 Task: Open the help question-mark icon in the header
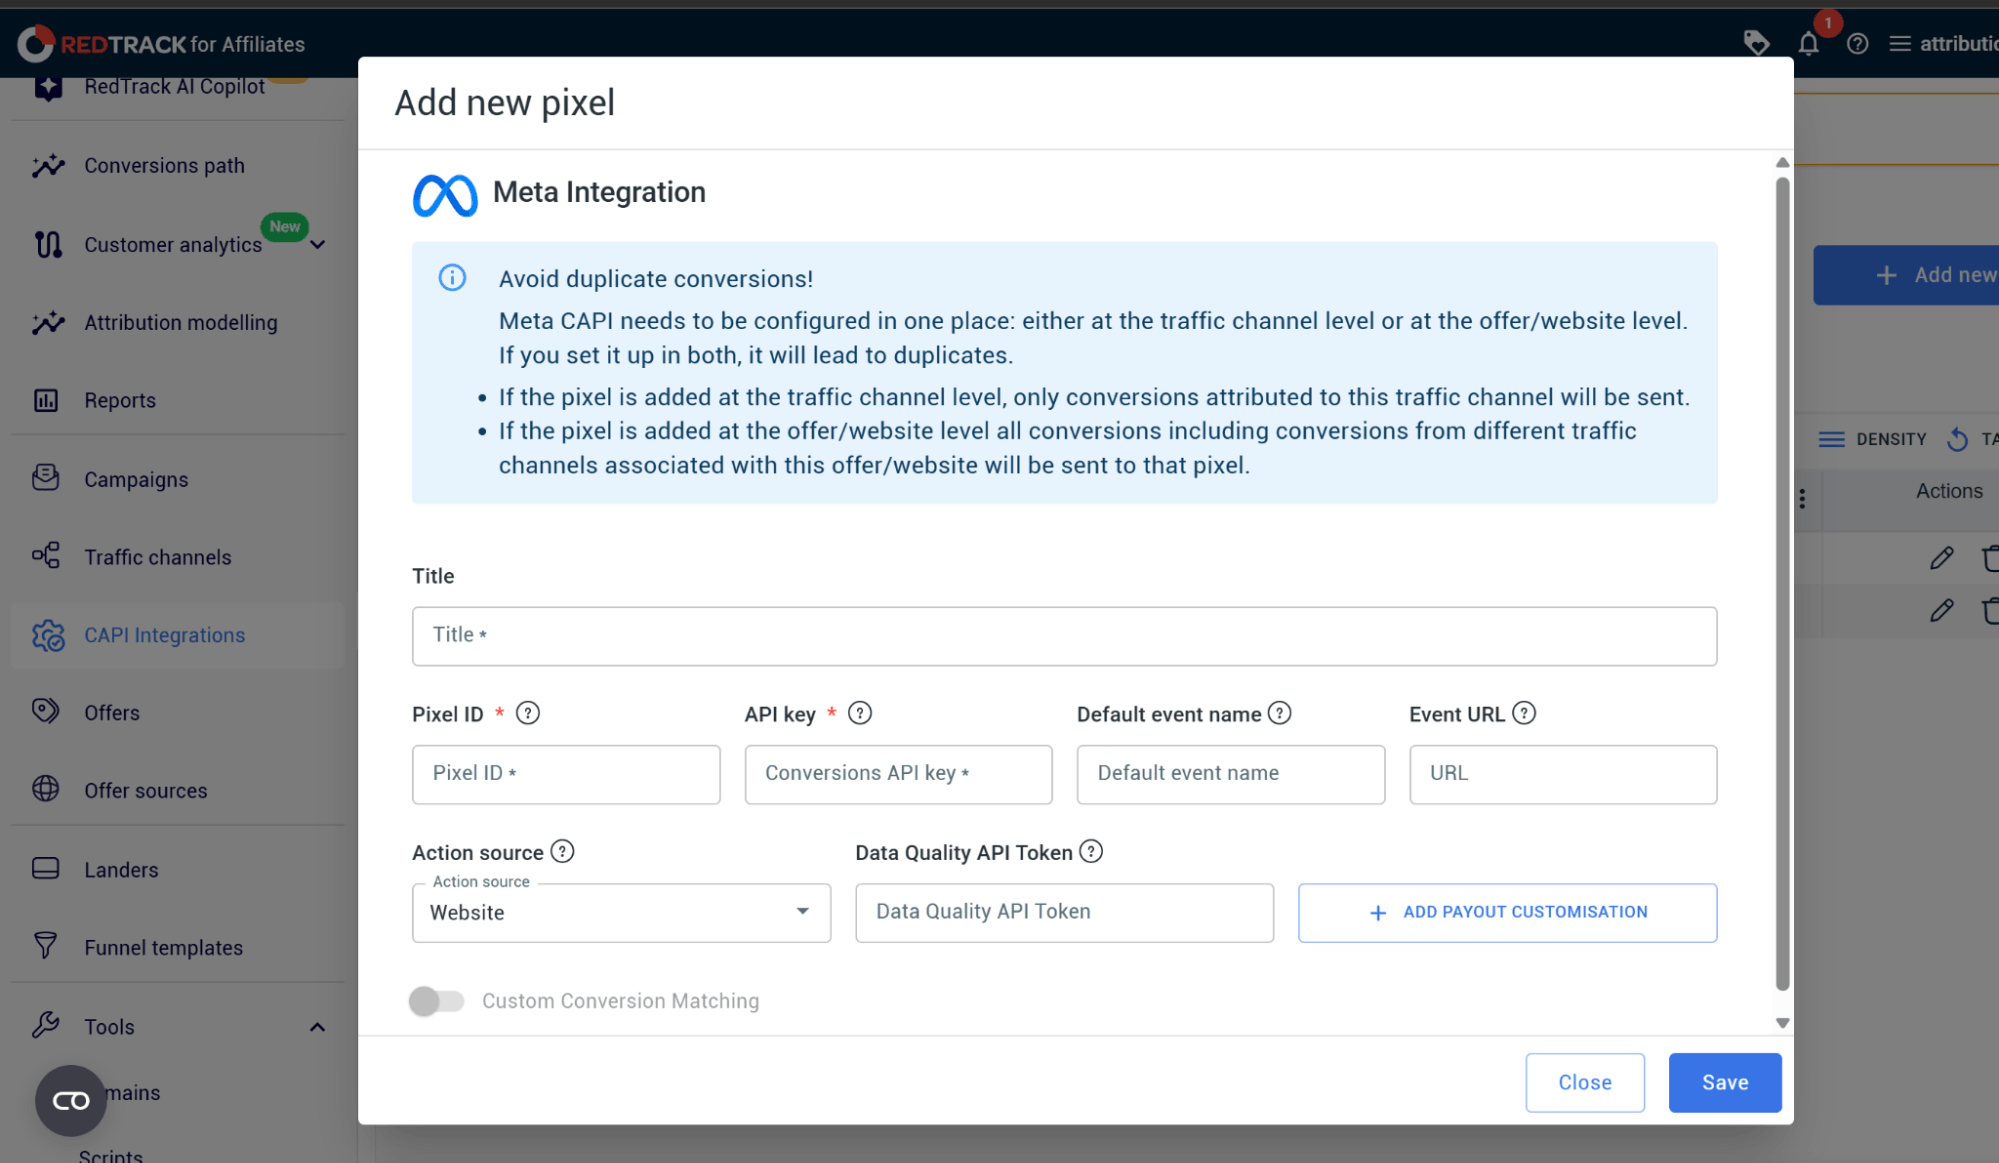(x=1857, y=44)
